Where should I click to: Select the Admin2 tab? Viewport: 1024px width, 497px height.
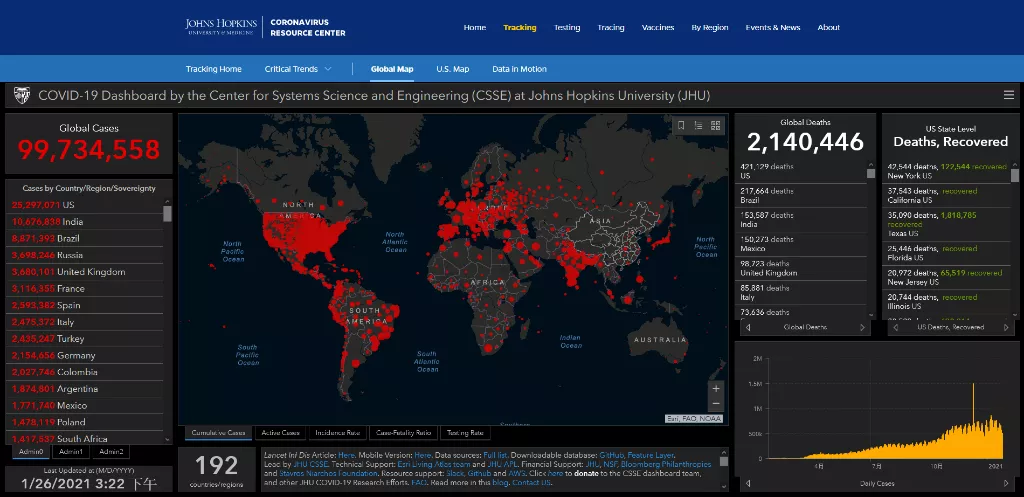(110, 451)
